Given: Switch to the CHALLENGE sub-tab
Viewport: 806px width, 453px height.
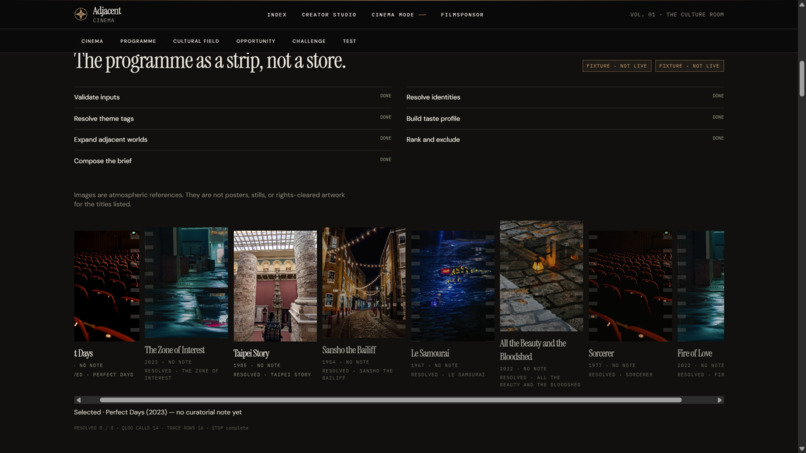Looking at the screenshot, I should (309, 41).
